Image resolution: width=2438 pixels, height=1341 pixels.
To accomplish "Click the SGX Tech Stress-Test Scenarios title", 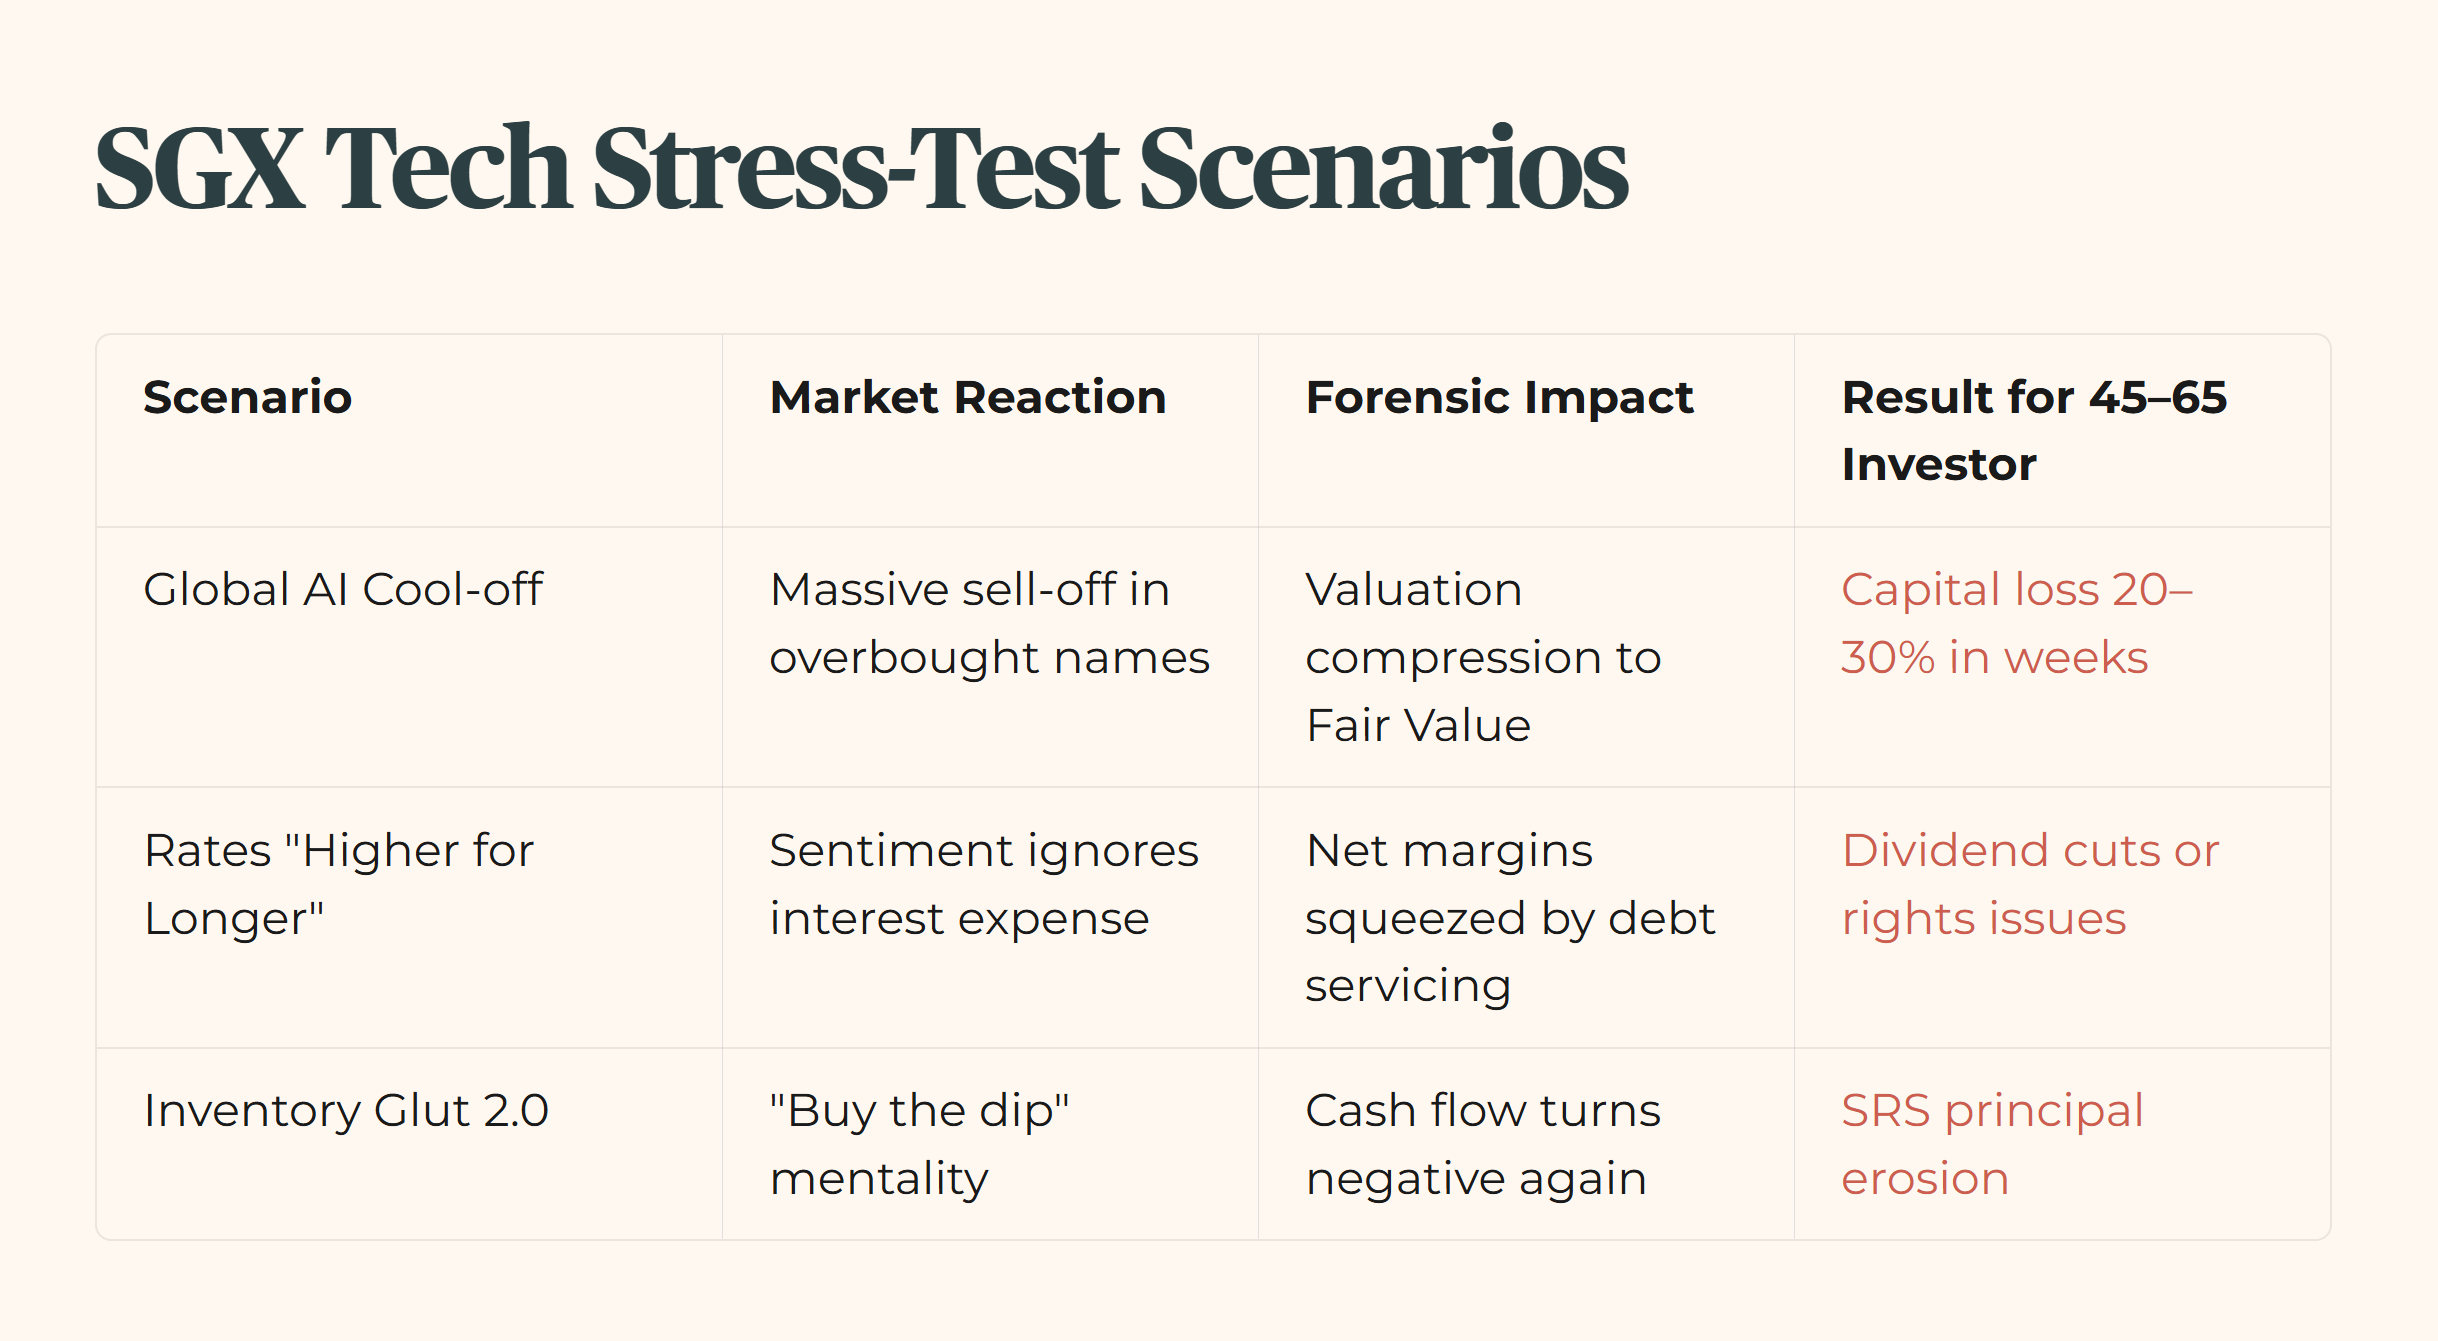I will 861,168.
